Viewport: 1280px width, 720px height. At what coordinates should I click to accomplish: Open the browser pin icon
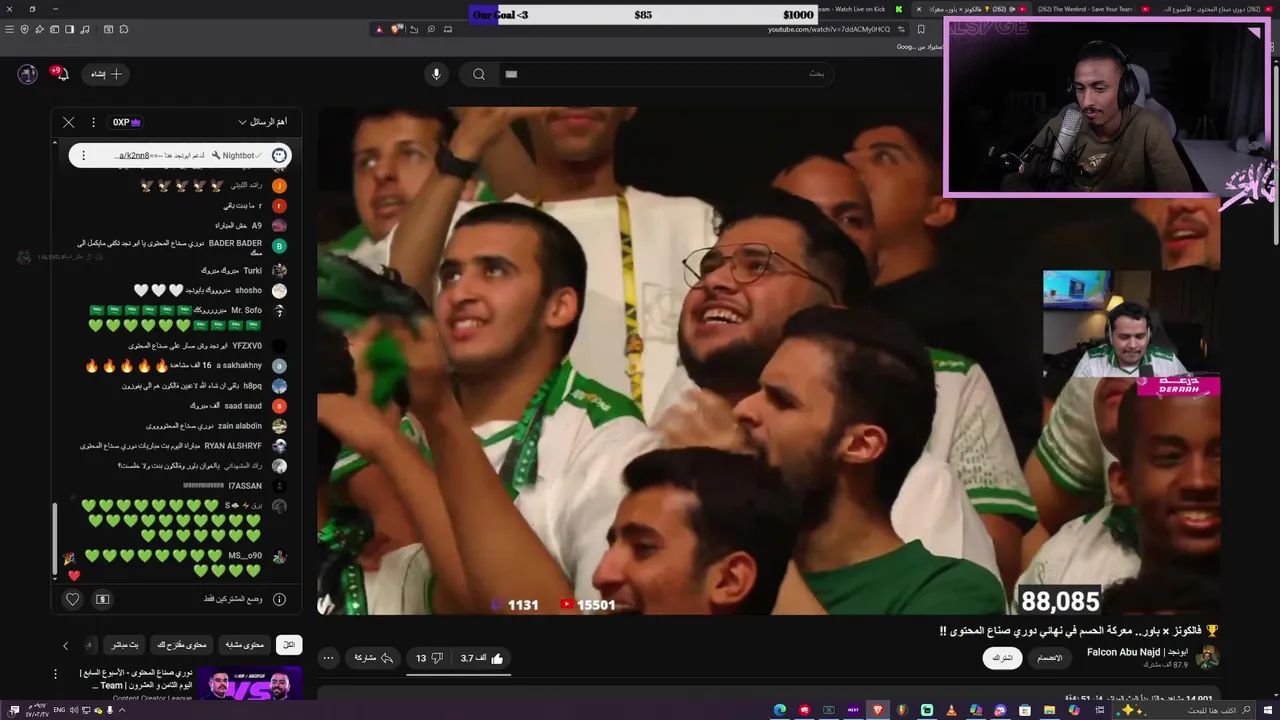pyautogui.click(x=39, y=29)
